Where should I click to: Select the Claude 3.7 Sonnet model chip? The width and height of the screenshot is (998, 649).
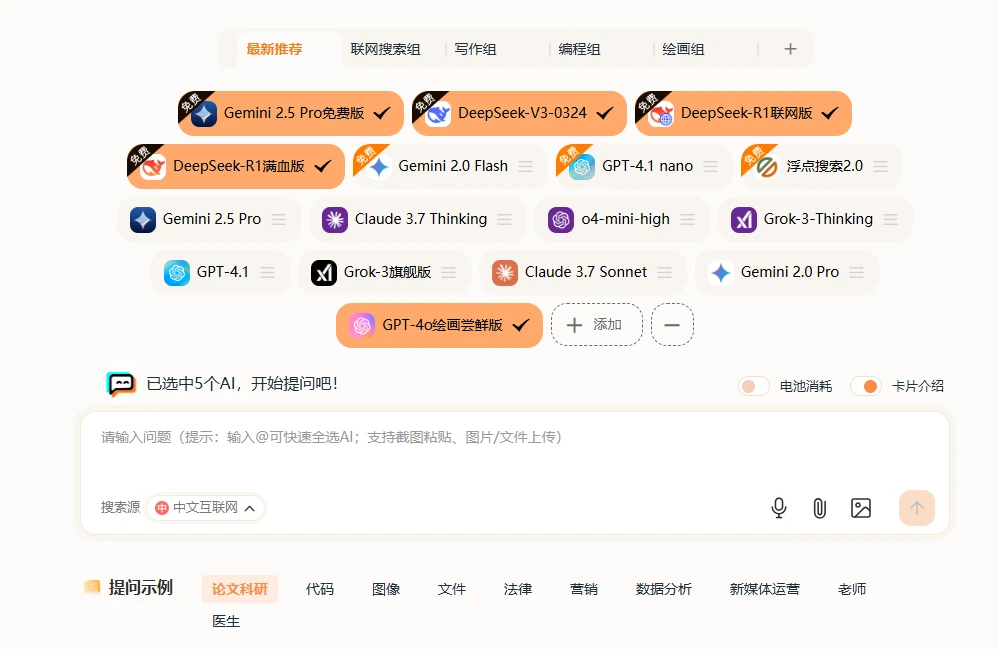(582, 272)
